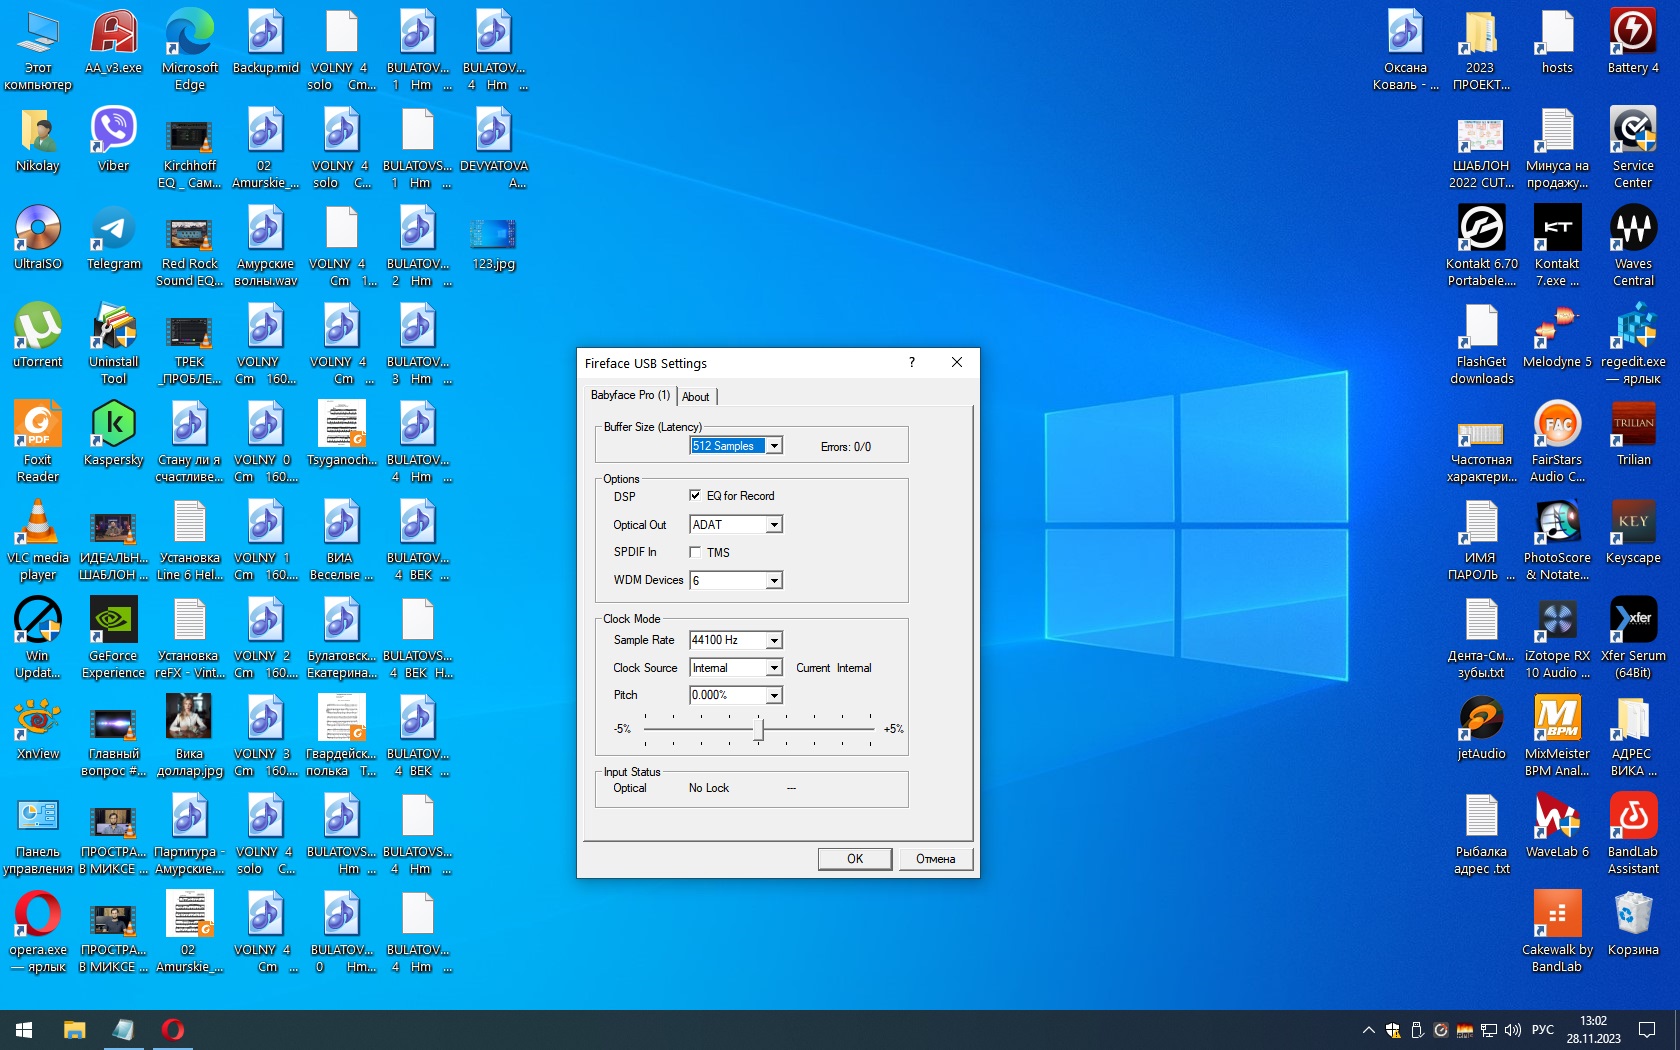Expand the Clock Source dropdown
The width and height of the screenshot is (1680, 1050).
pyautogui.click(x=774, y=668)
